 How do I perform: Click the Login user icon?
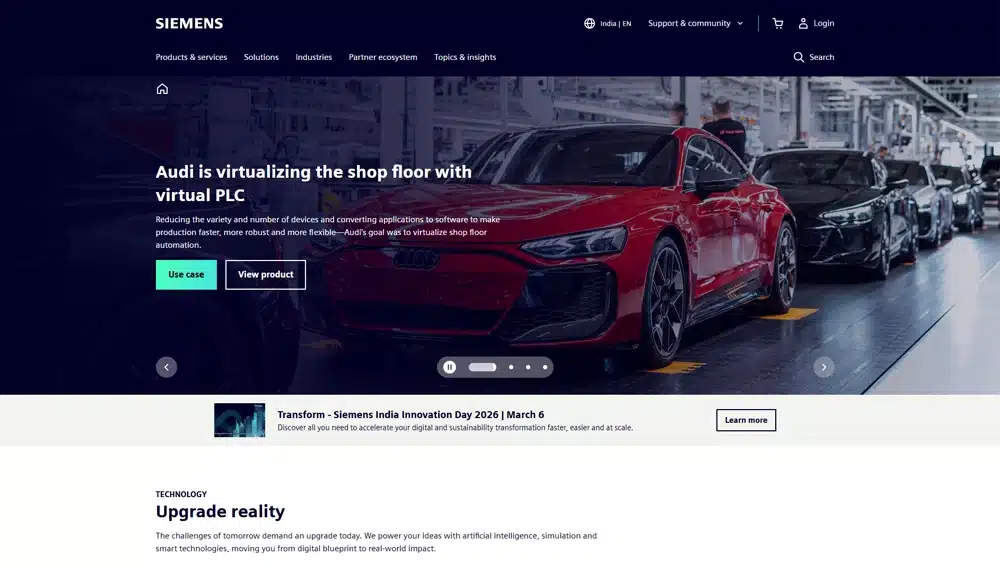(x=803, y=24)
